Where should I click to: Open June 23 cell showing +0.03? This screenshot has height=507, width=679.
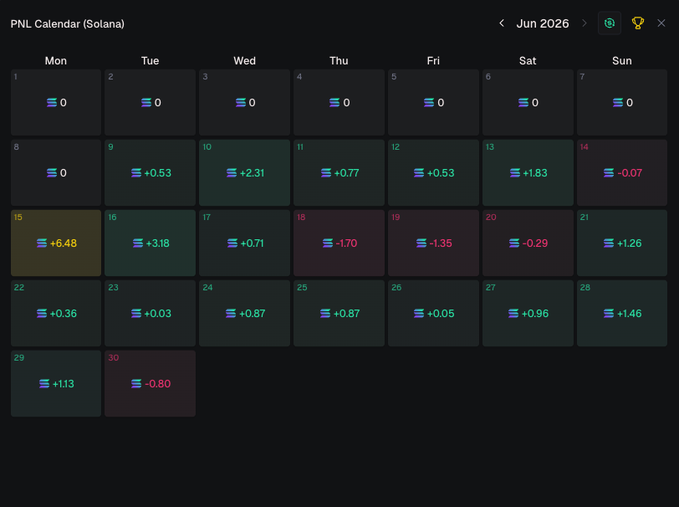[x=150, y=313]
